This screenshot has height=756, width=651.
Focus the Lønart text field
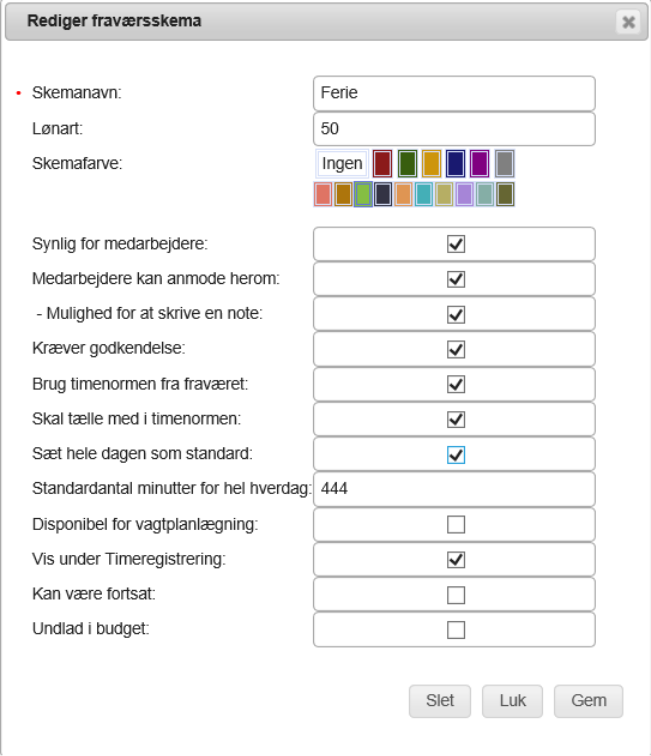454,129
